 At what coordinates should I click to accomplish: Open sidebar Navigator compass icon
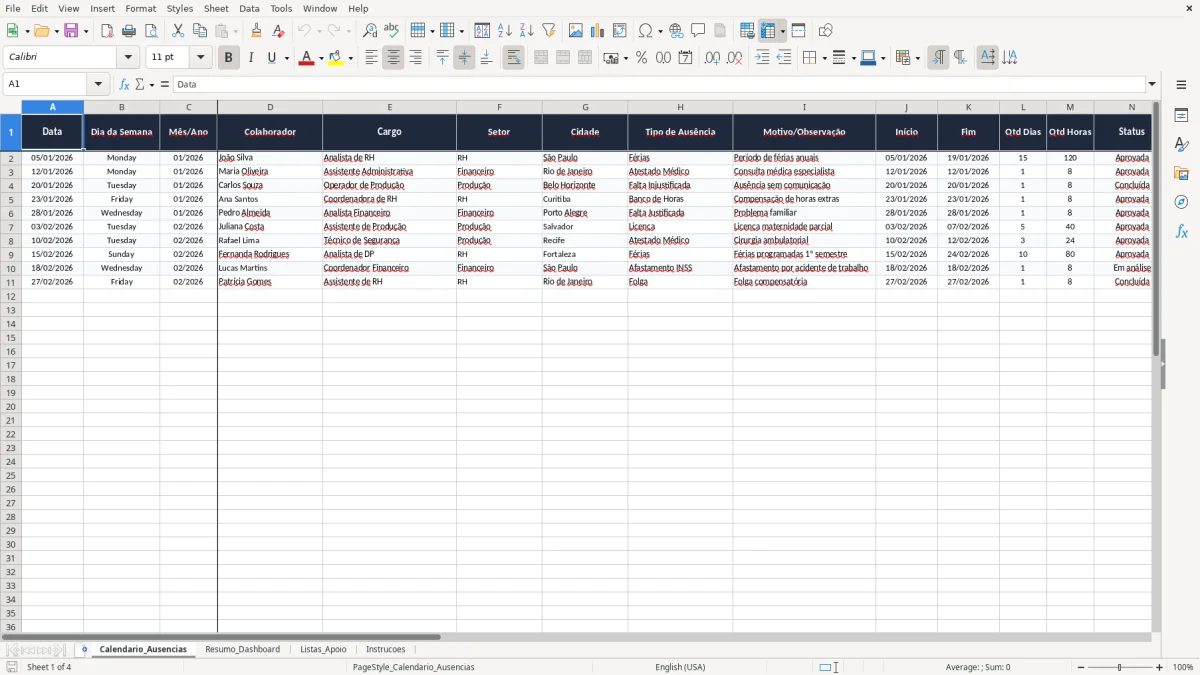point(1181,202)
